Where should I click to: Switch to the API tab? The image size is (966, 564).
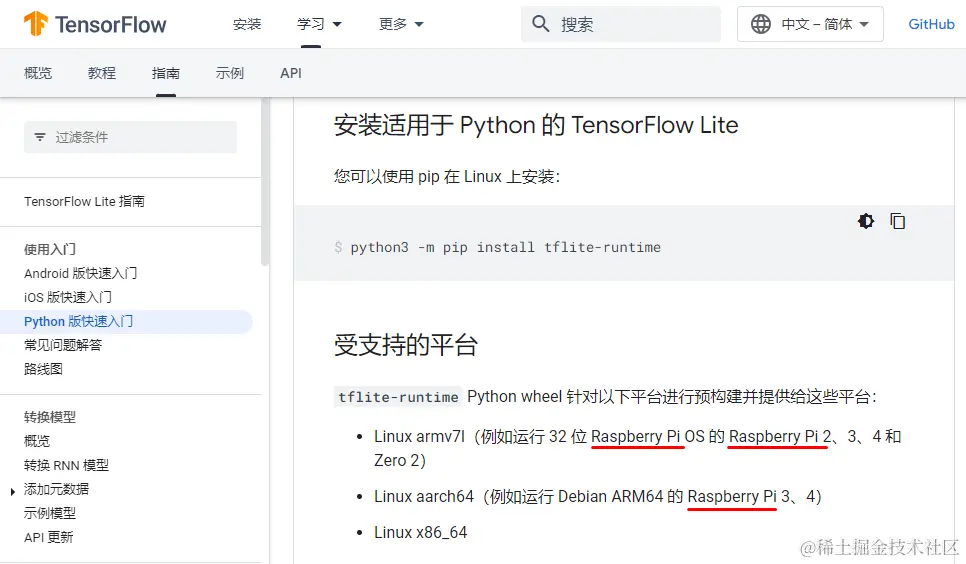tap(291, 73)
